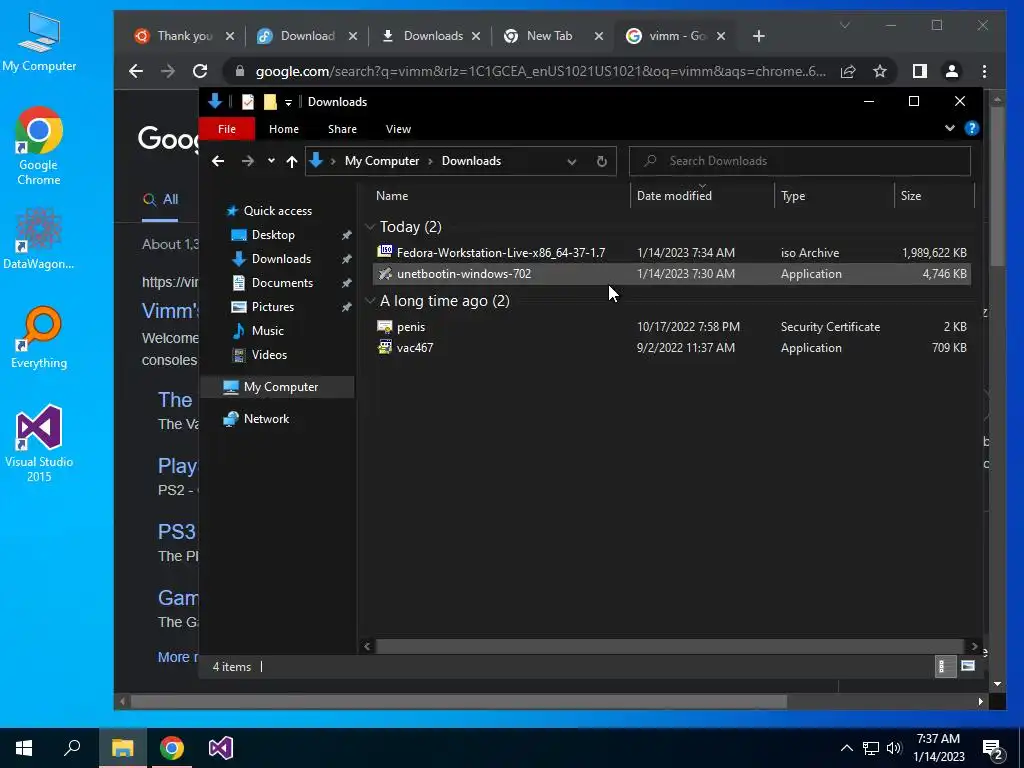1024x768 pixels.
Task: Open taskbar search magnifier
Action: pyautogui.click(x=72, y=748)
